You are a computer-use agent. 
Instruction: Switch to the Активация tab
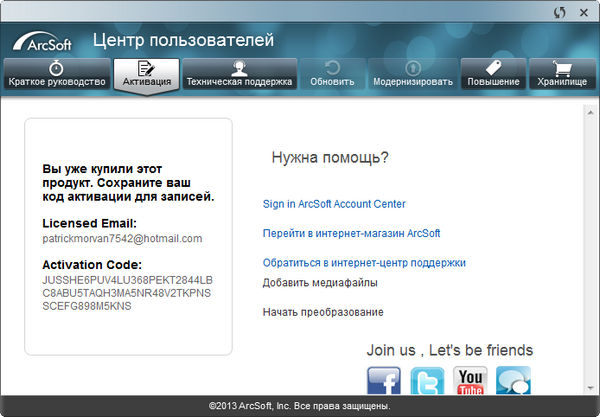[x=146, y=74]
